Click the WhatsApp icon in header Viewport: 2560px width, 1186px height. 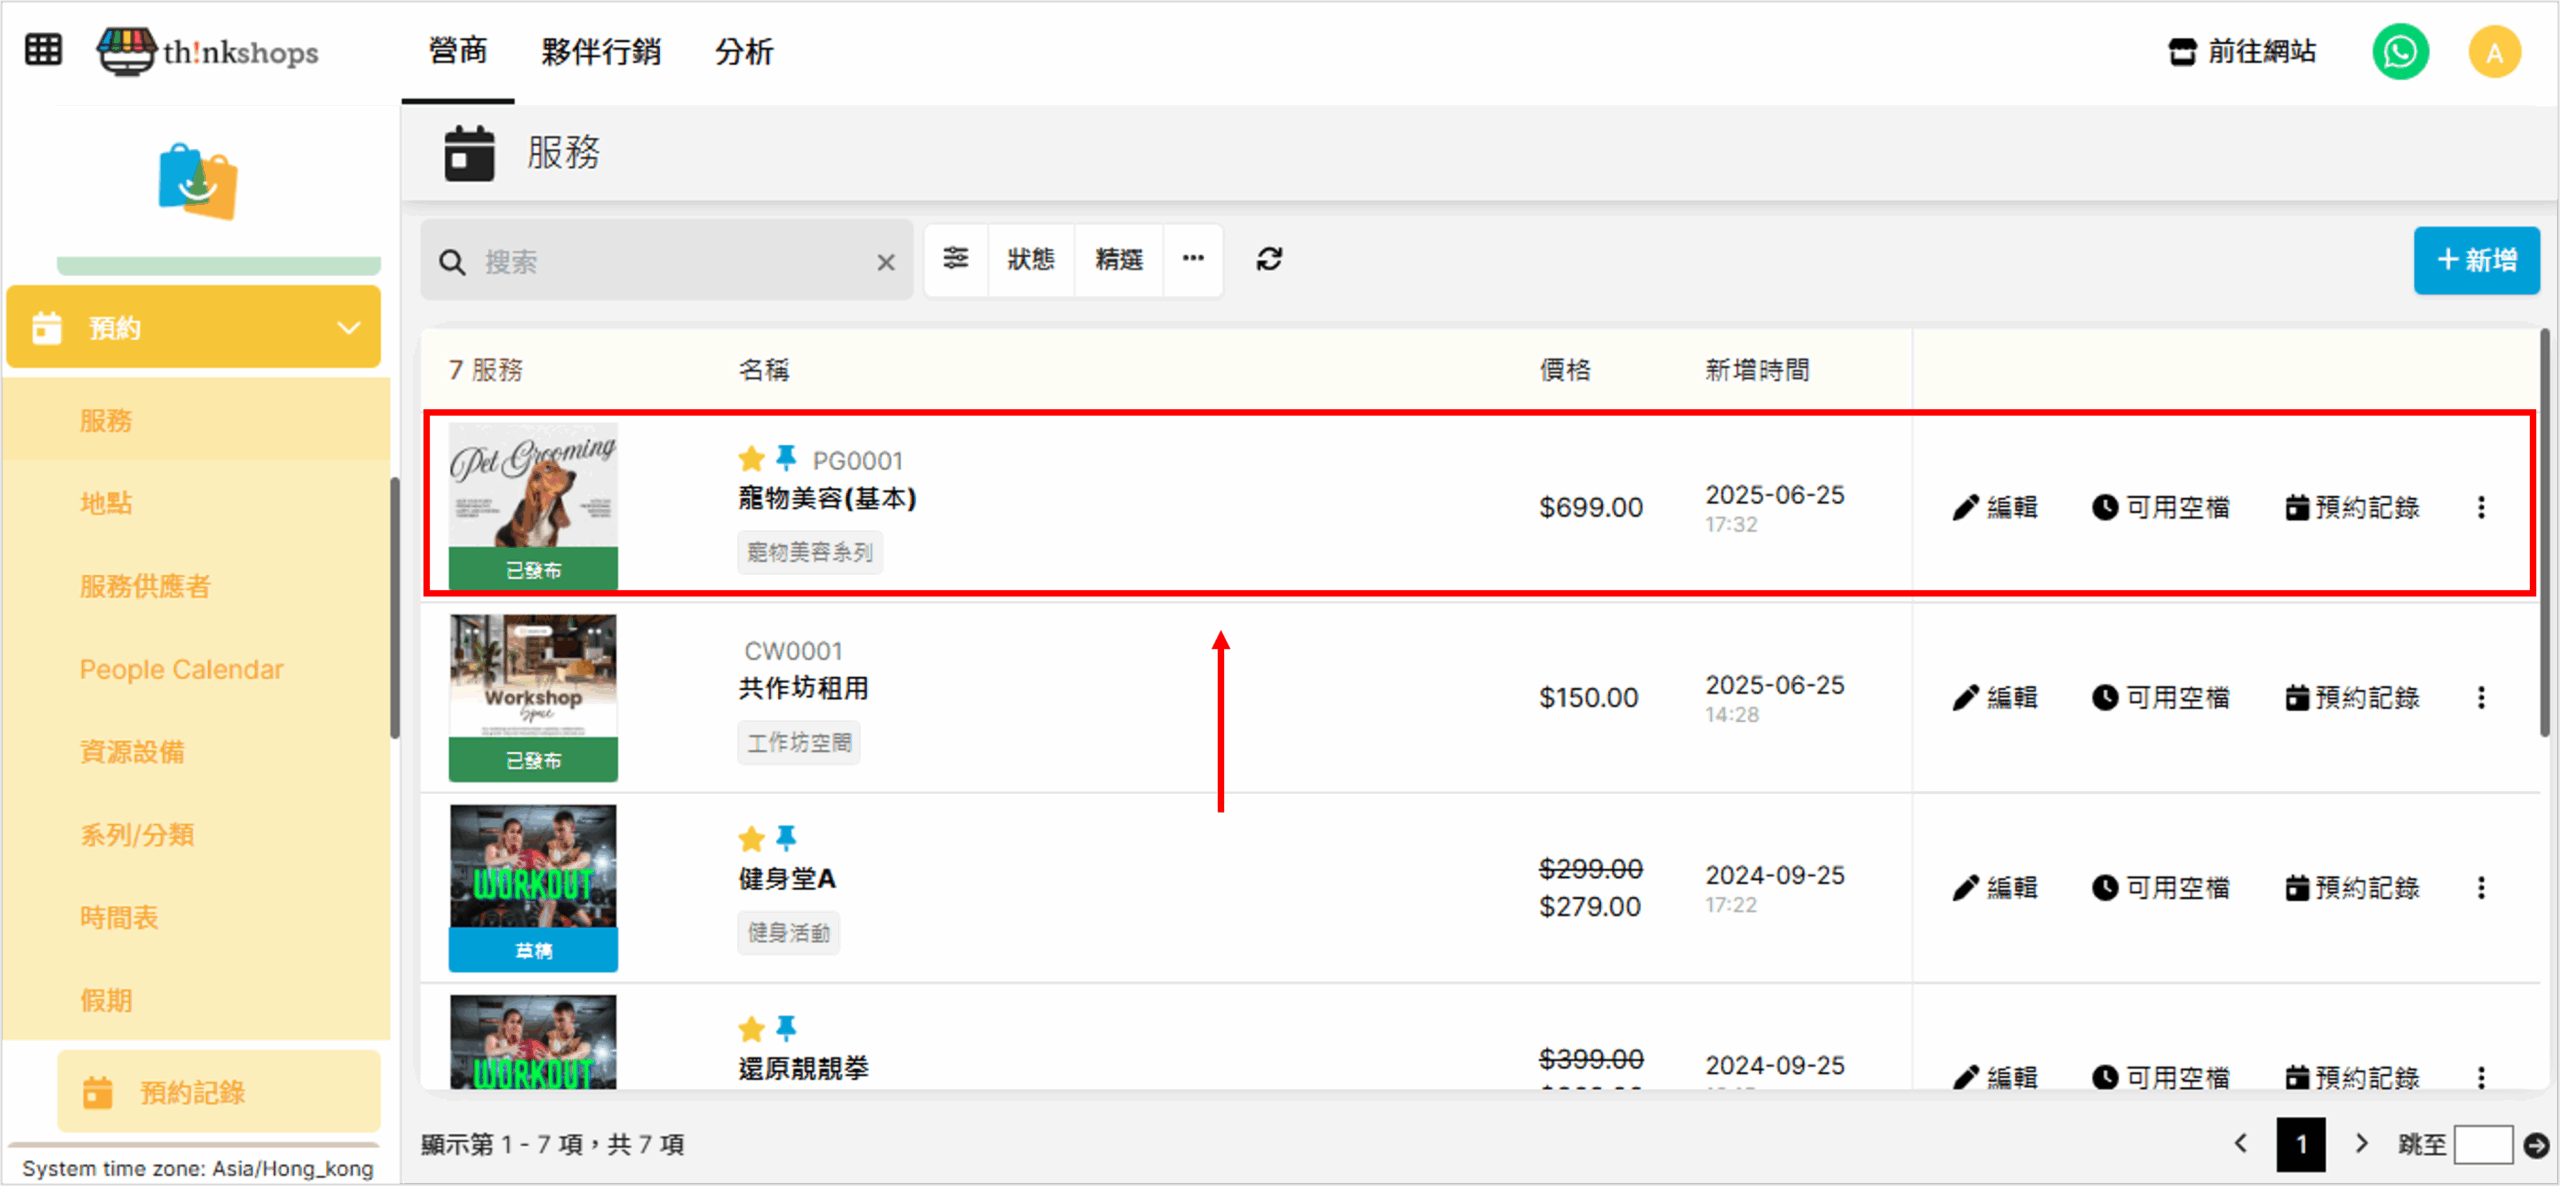[2400, 52]
